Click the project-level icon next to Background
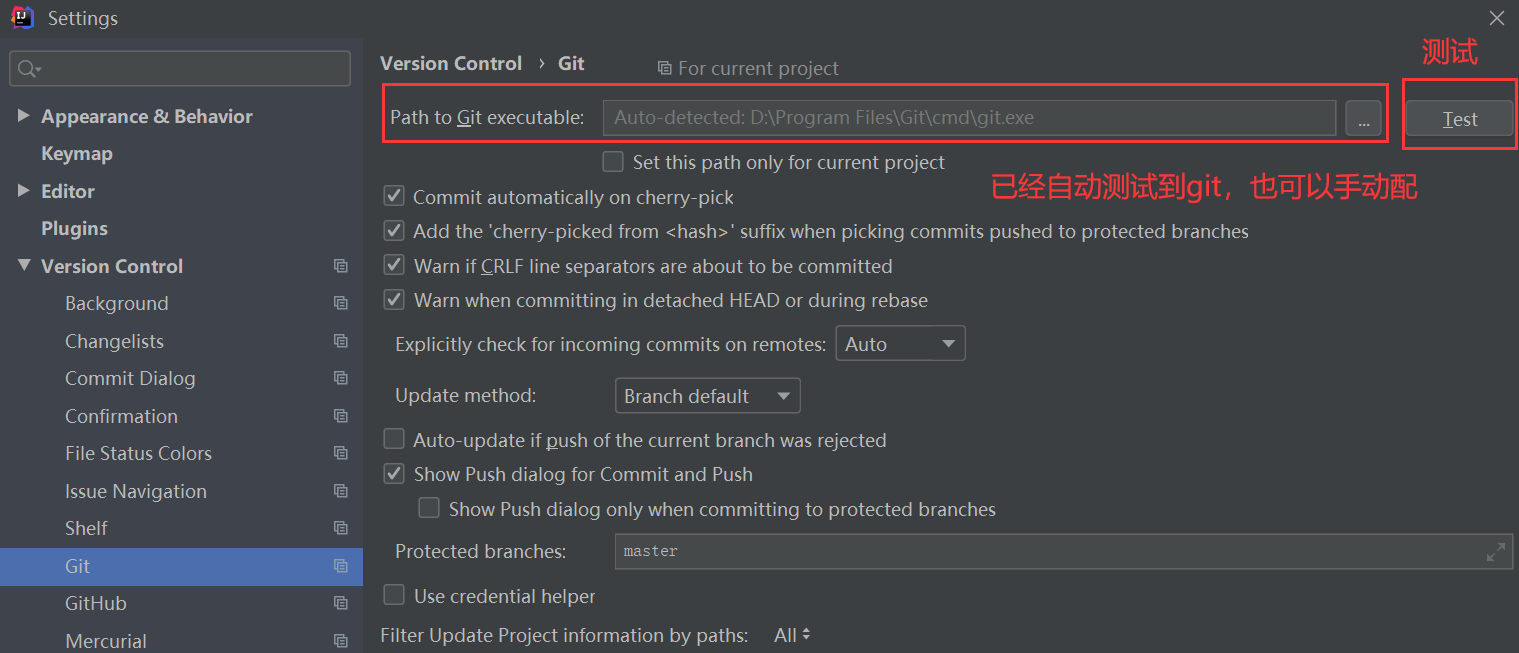 click(x=341, y=303)
